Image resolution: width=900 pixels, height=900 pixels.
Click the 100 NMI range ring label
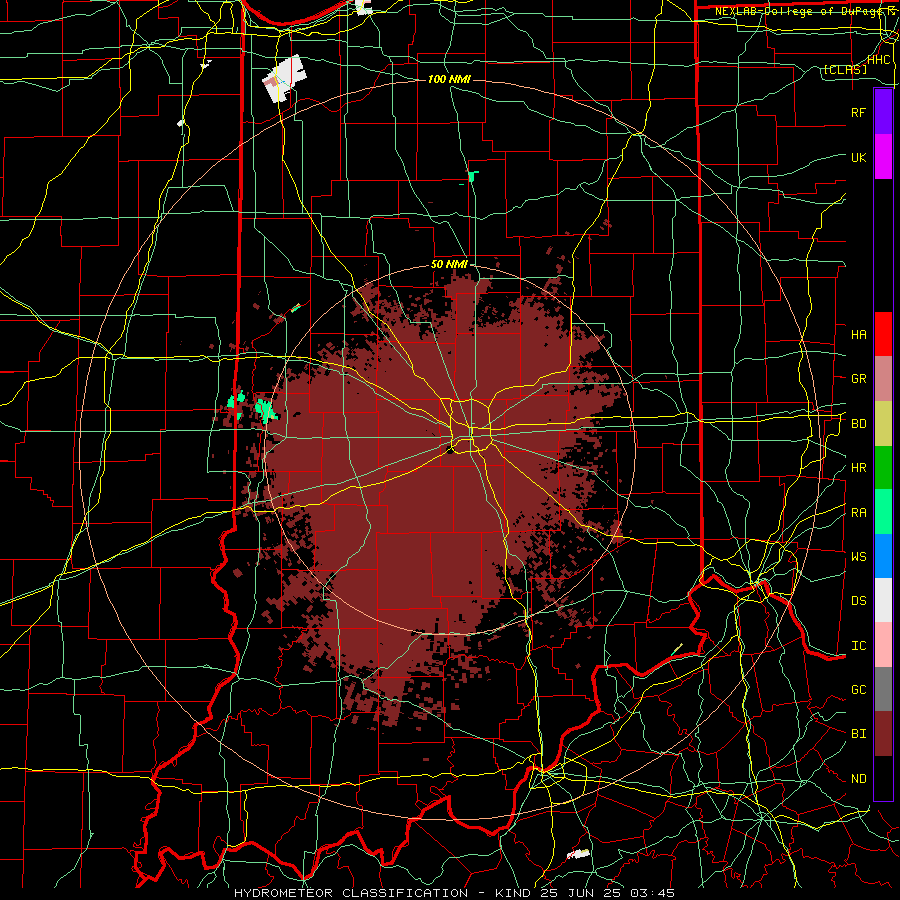click(x=449, y=79)
